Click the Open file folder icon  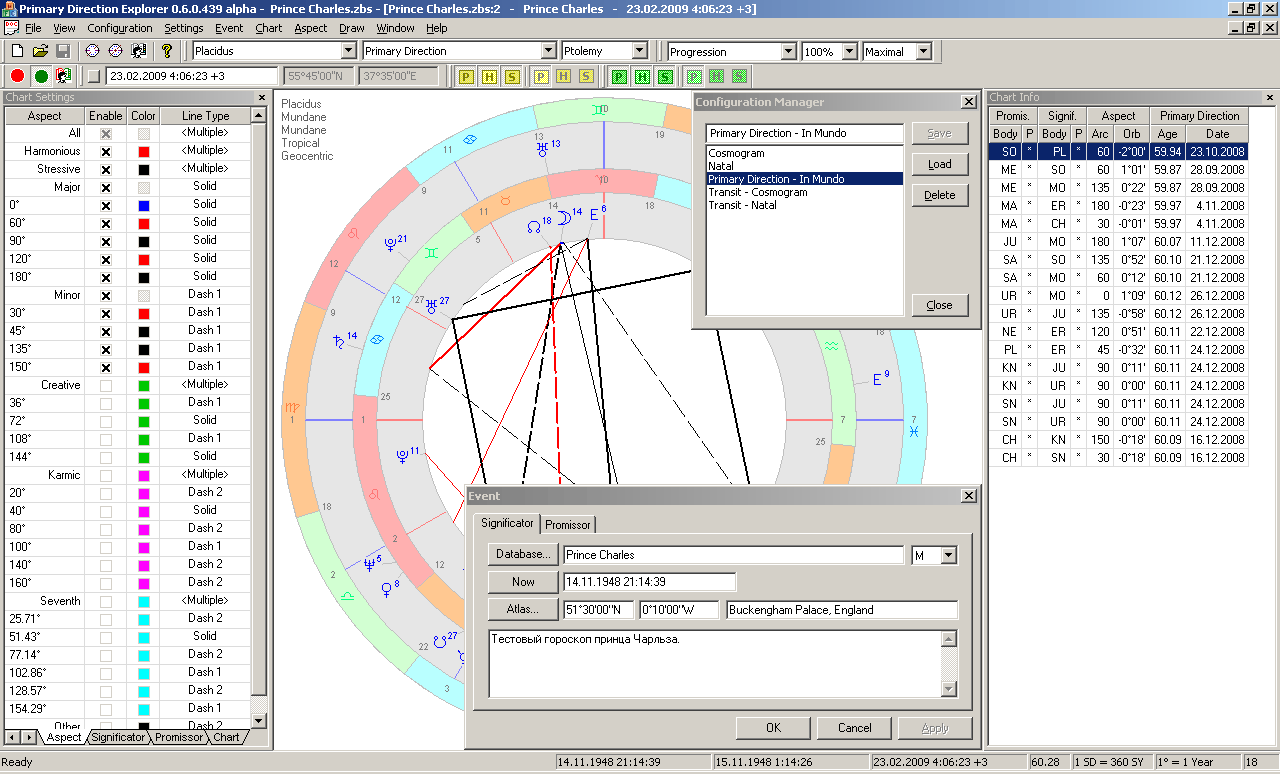pos(40,51)
